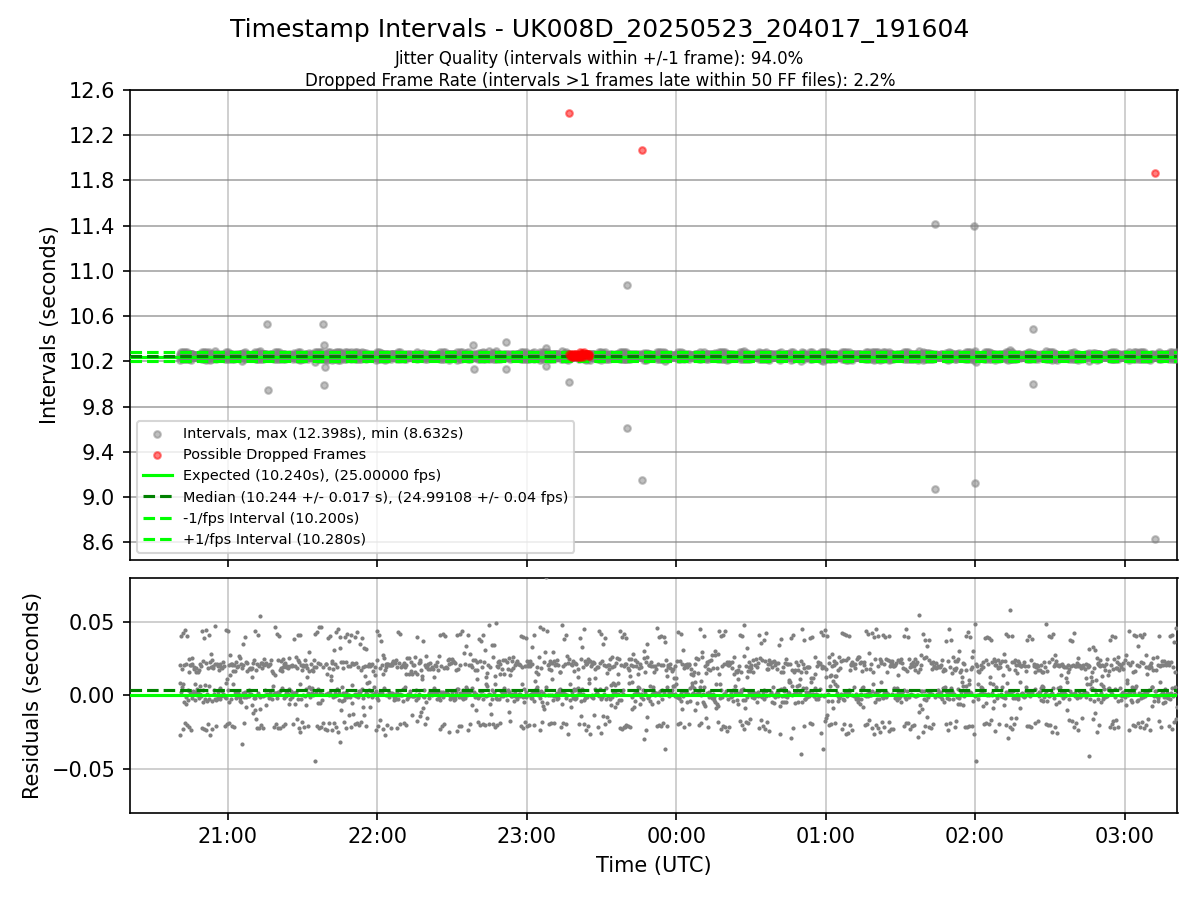This screenshot has width=1200, height=900.
Task: Click legend entry 'Intervals, max (12.398s), min (8.632s)'
Action: (323, 433)
